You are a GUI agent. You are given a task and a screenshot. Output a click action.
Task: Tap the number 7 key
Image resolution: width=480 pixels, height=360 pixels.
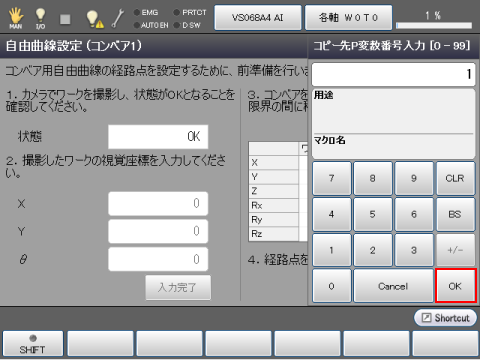point(332,178)
